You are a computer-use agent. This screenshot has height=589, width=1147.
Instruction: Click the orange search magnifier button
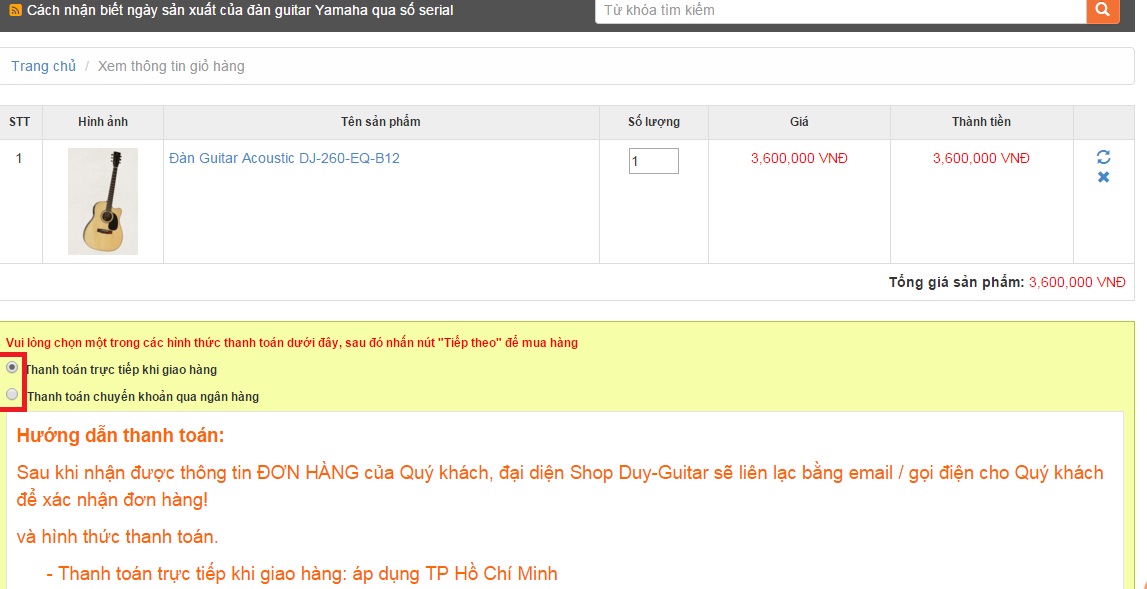pos(1102,10)
